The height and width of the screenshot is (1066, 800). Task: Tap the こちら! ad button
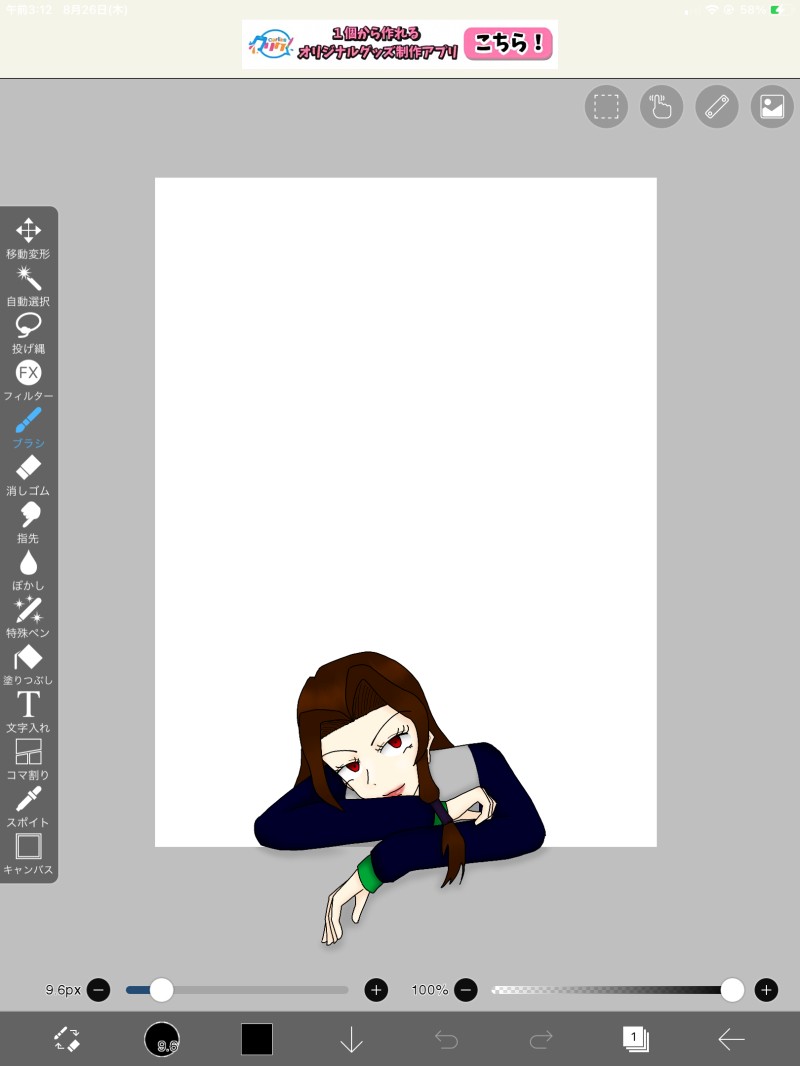pos(508,44)
